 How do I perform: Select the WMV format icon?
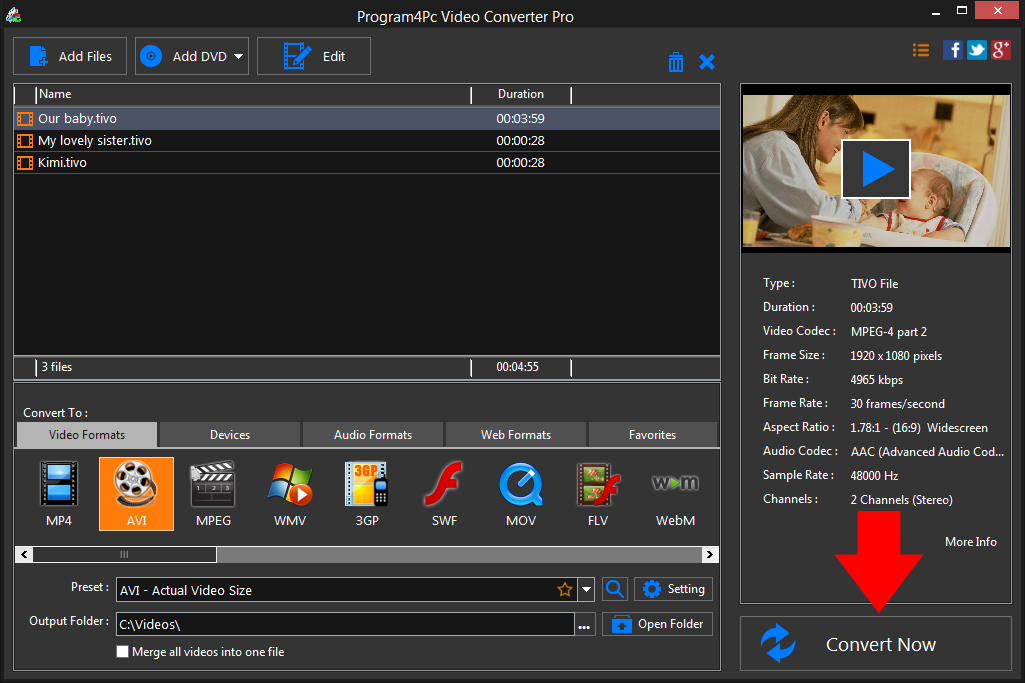pyautogui.click(x=290, y=493)
